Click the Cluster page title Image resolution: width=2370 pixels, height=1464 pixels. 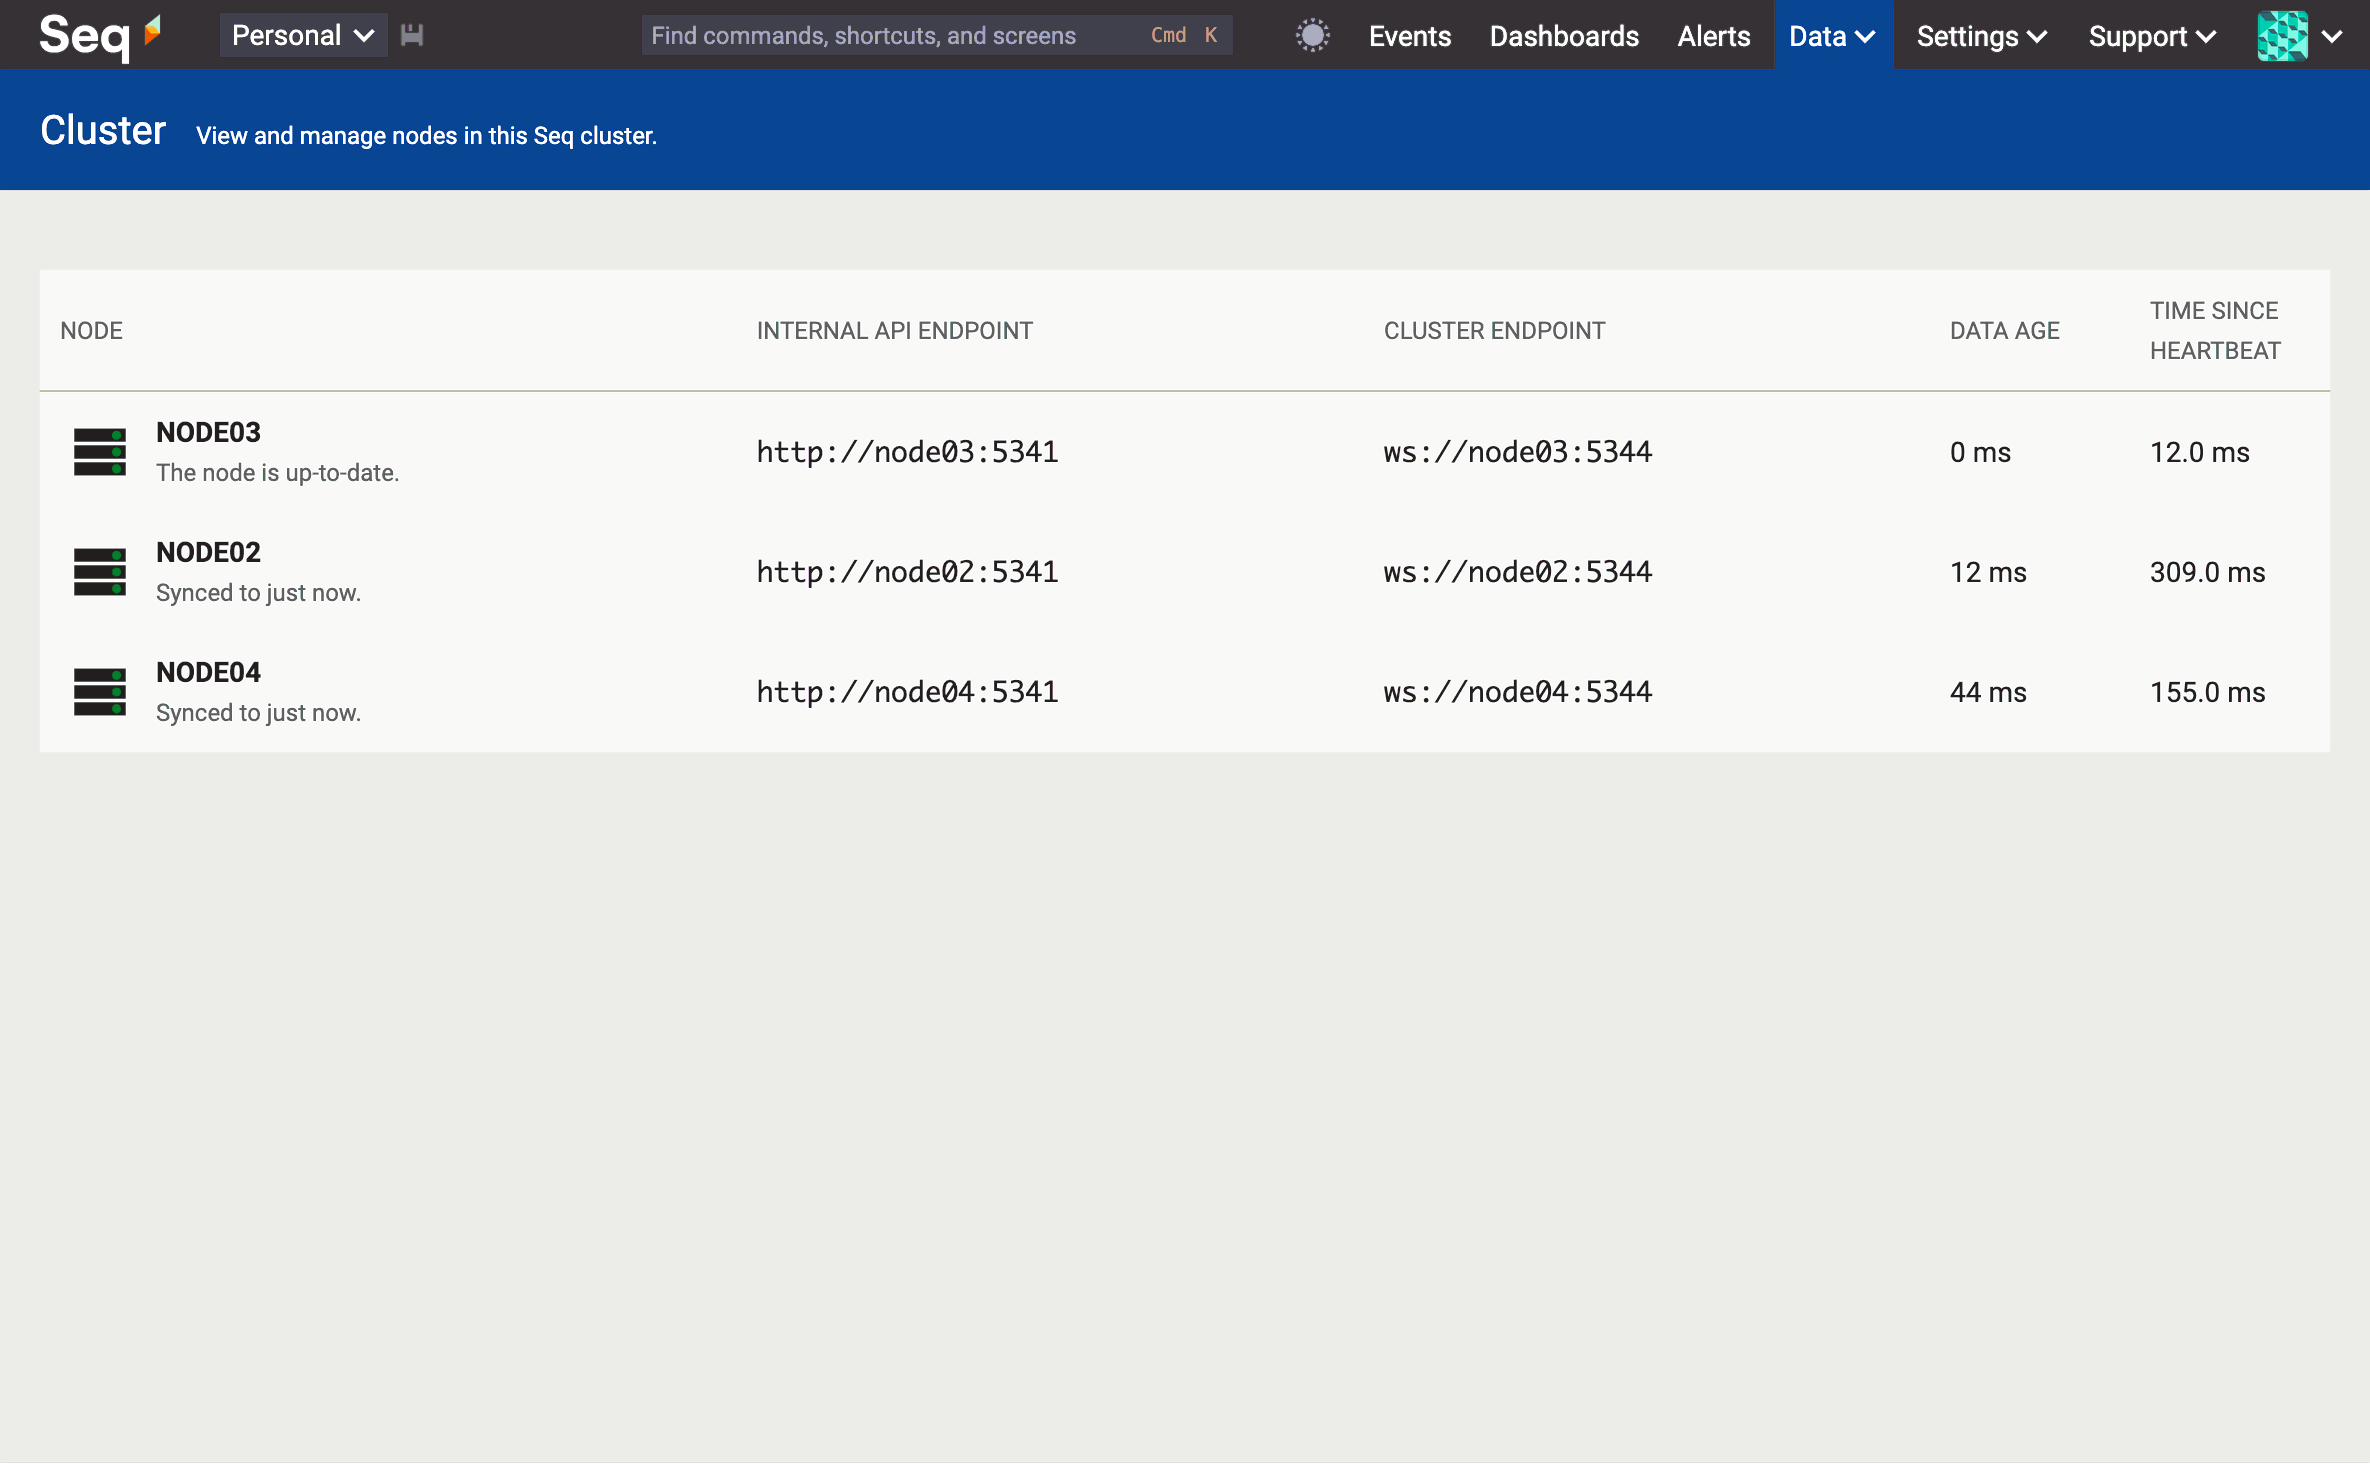(103, 130)
